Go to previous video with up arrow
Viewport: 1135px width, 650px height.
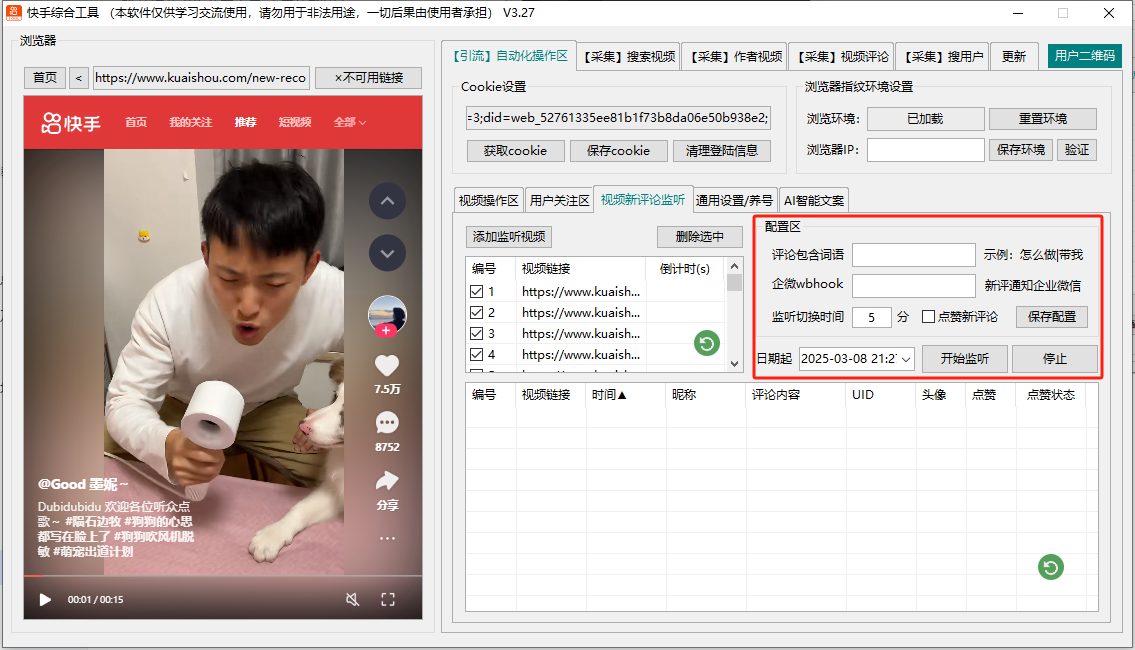point(387,202)
